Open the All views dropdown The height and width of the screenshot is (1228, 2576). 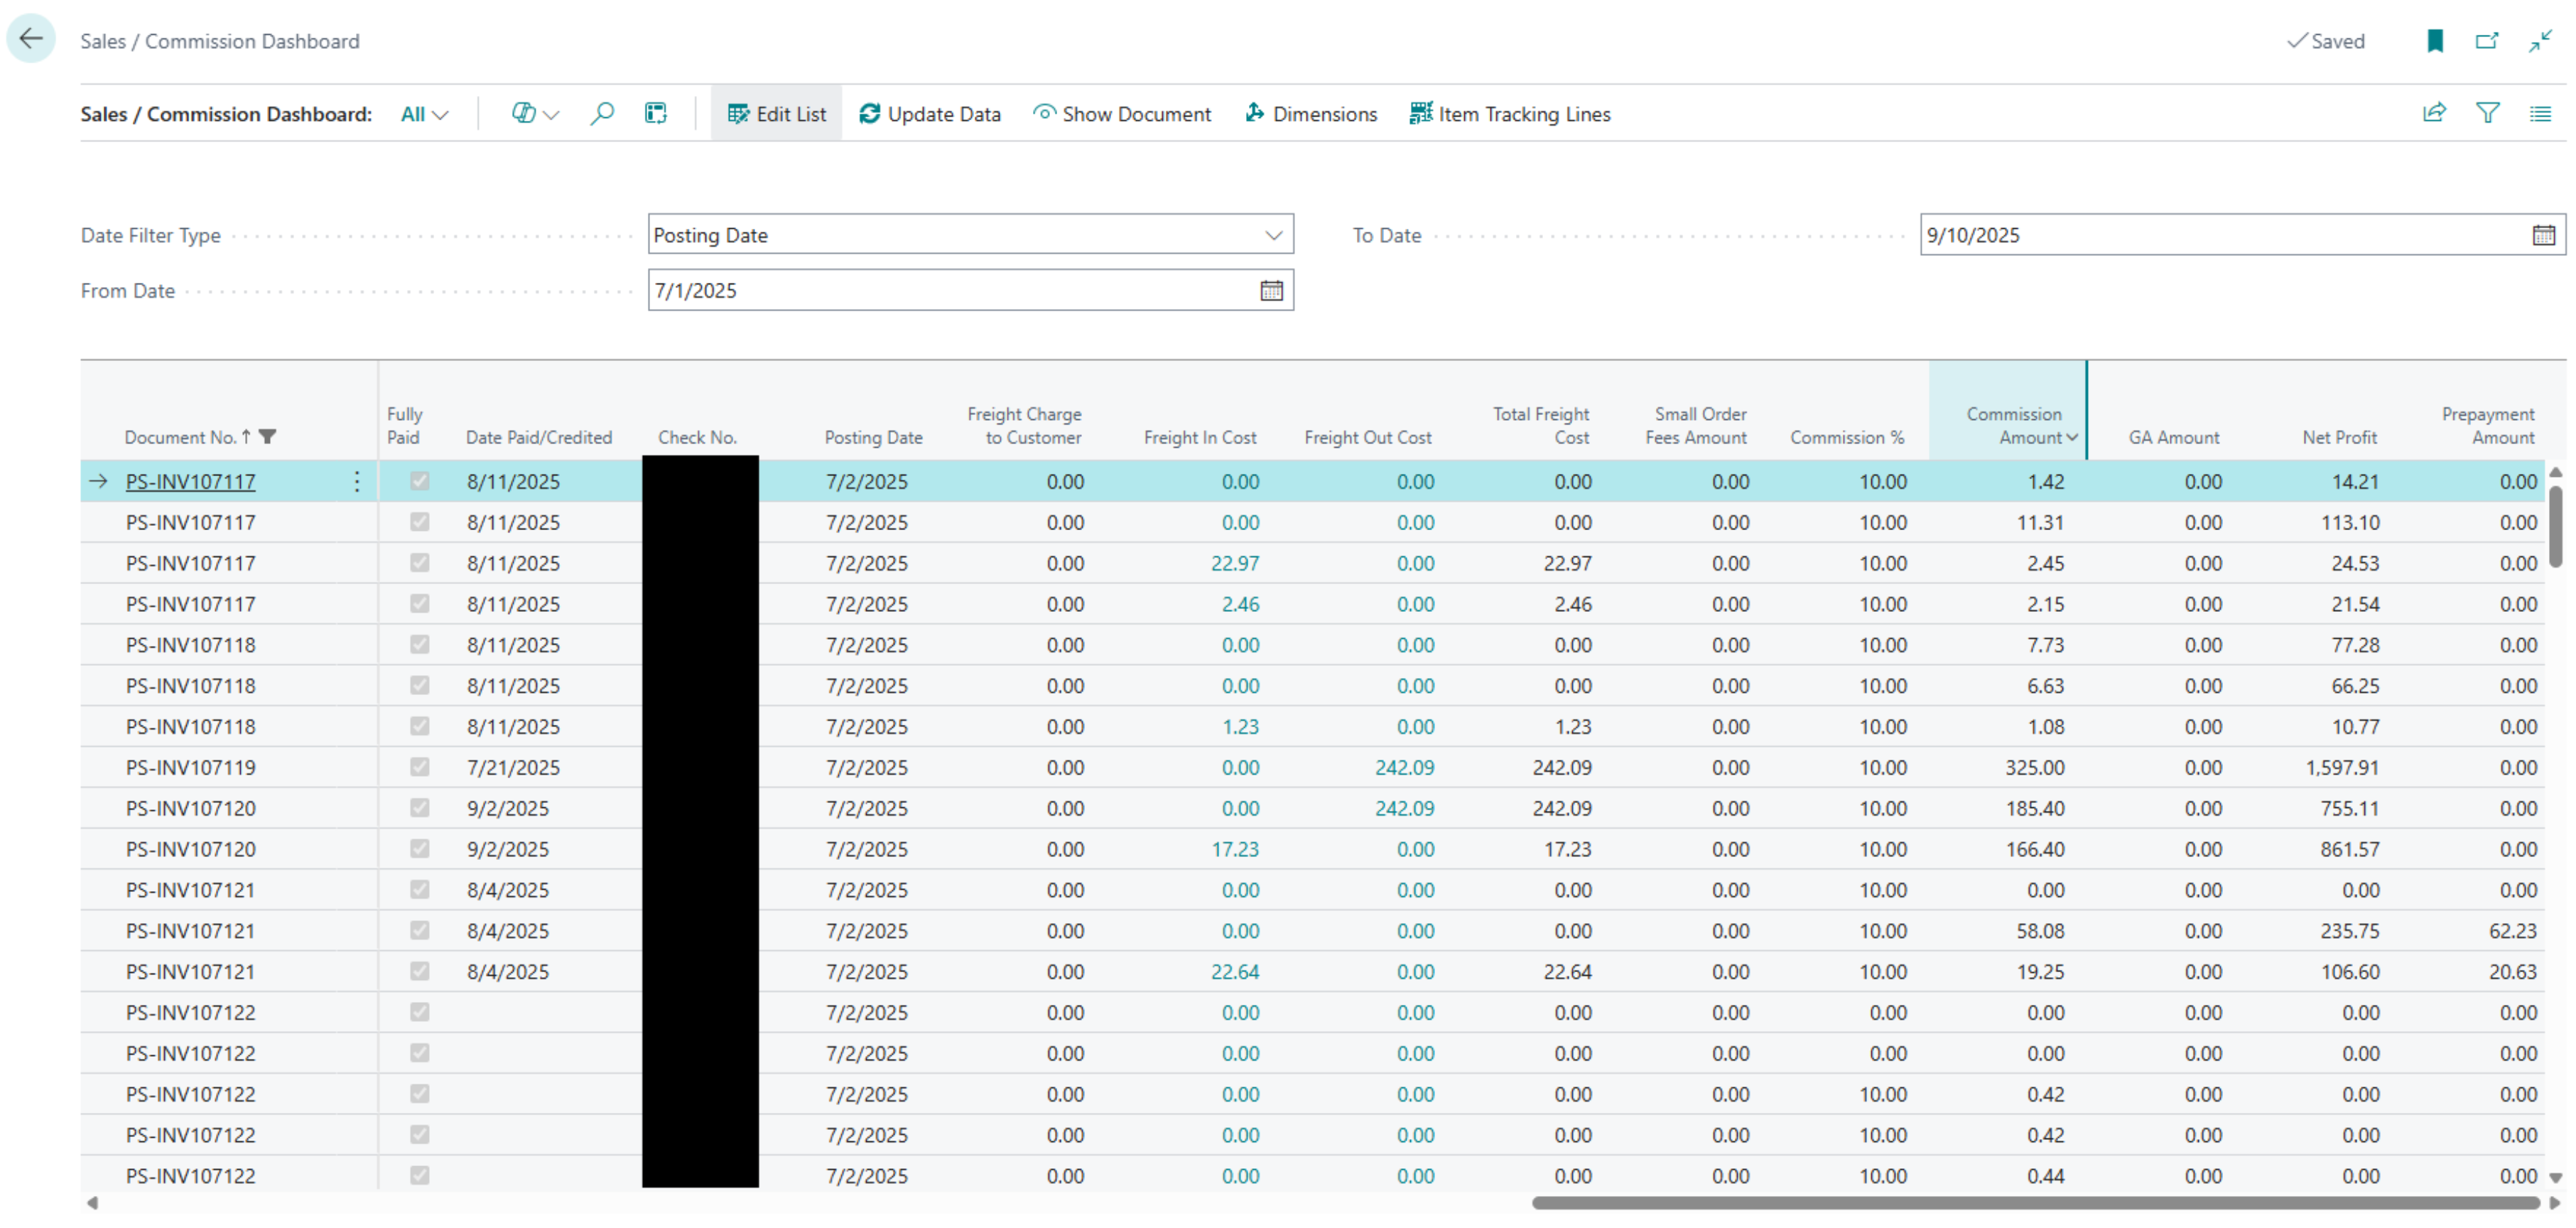click(x=424, y=115)
